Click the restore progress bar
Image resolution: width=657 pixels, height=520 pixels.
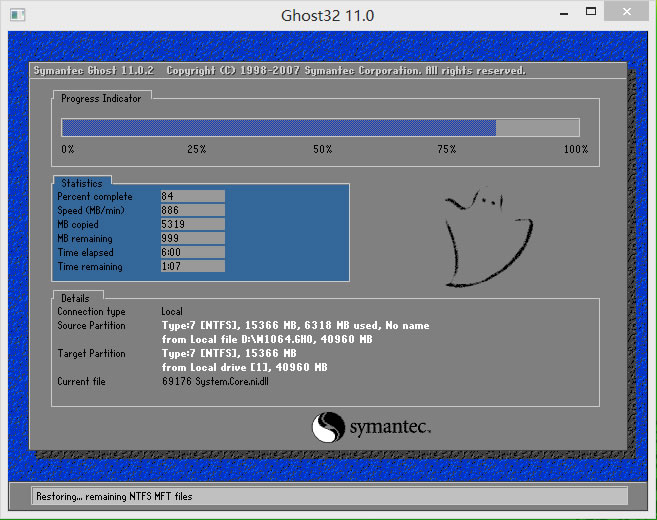point(320,127)
